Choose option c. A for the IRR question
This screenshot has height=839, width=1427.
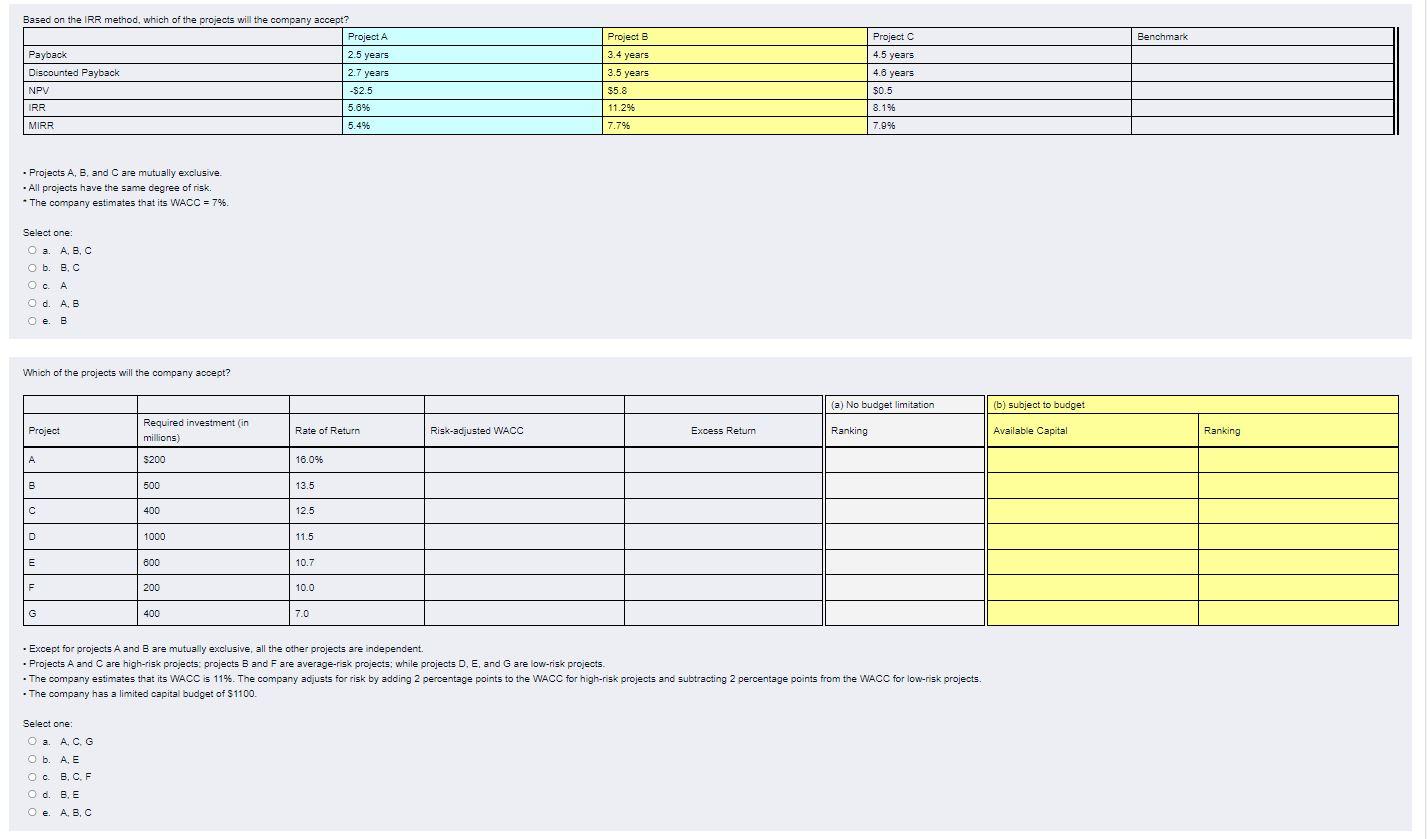[x=33, y=285]
